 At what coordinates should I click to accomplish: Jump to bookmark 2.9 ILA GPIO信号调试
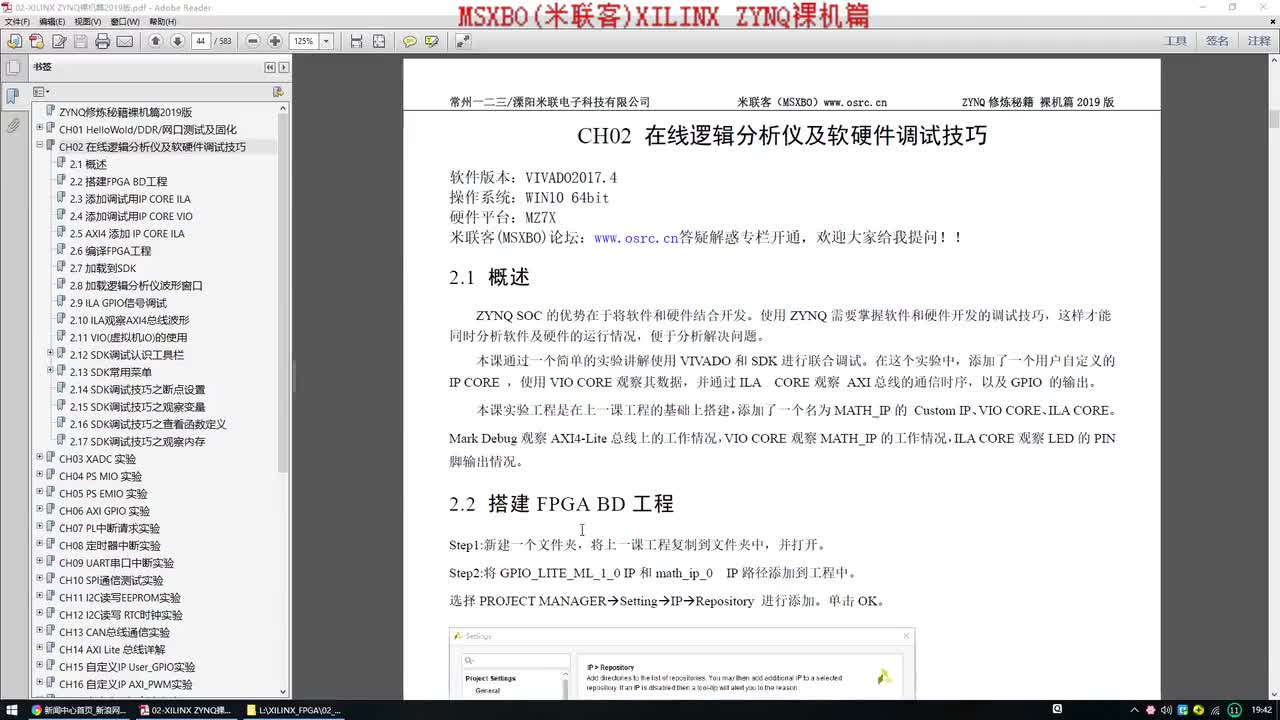(x=118, y=303)
